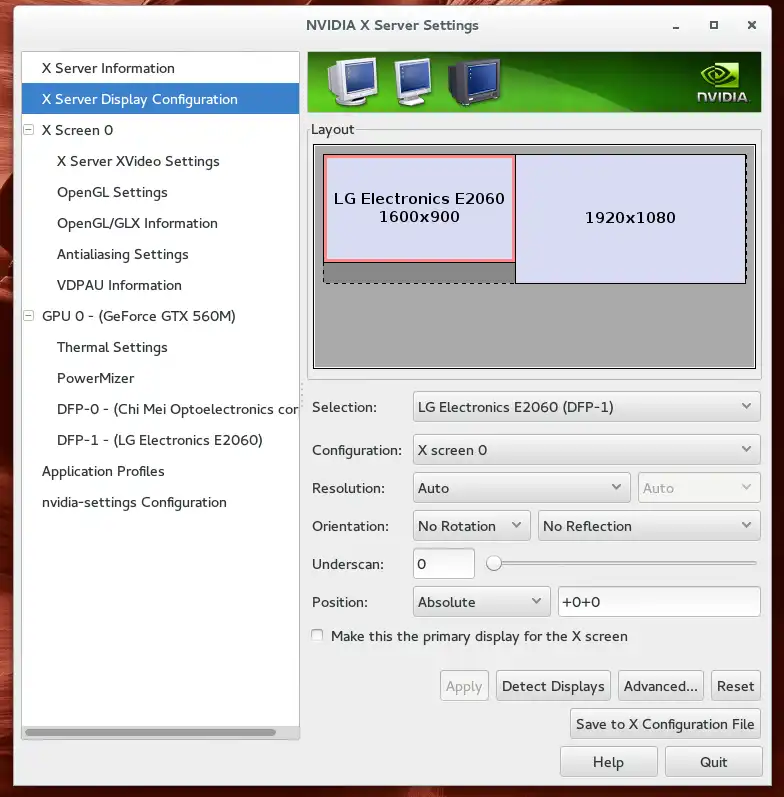The width and height of the screenshot is (784, 797).
Task: Open the Resolution Auto dropdown
Action: pyautogui.click(x=522, y=488)
